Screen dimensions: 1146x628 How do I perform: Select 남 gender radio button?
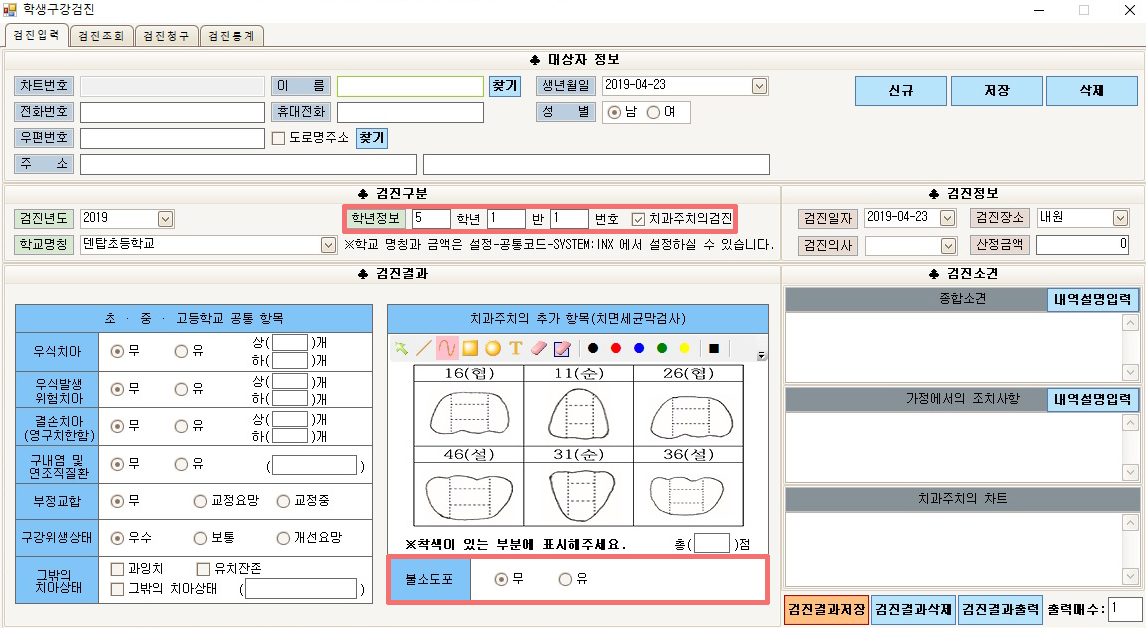(x=614, y=112)
